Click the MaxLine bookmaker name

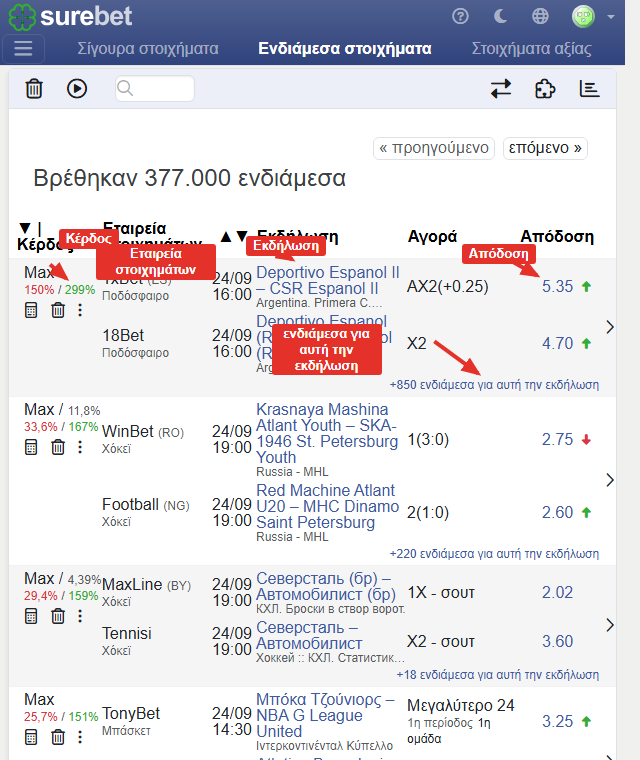132,585
